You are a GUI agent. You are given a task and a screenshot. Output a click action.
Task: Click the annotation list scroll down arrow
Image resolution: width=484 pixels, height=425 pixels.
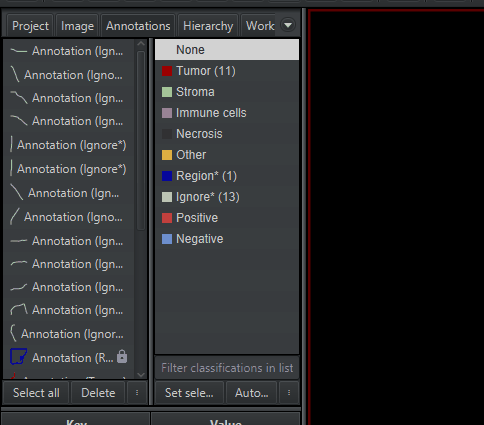click(x=141, y=375)
